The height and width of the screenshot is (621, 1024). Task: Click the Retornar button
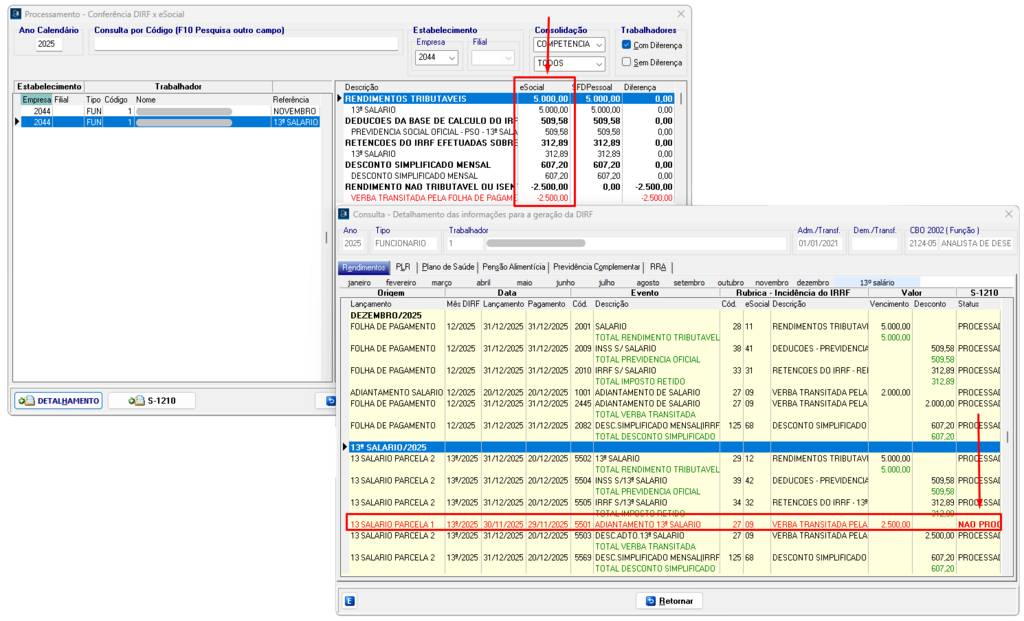[669, 601]
